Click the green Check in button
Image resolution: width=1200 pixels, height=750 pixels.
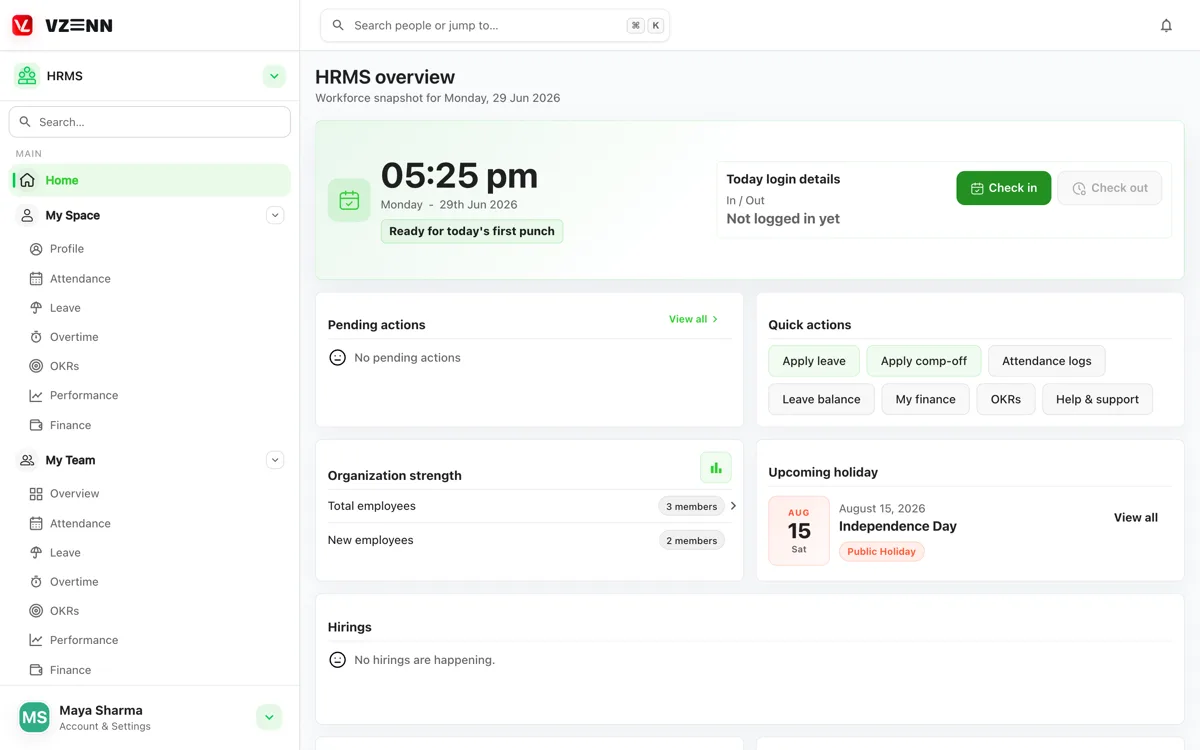tap(1003, 188)
